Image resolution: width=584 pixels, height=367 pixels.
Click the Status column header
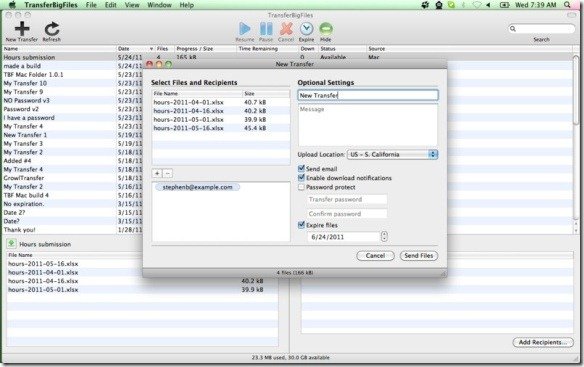342,49
